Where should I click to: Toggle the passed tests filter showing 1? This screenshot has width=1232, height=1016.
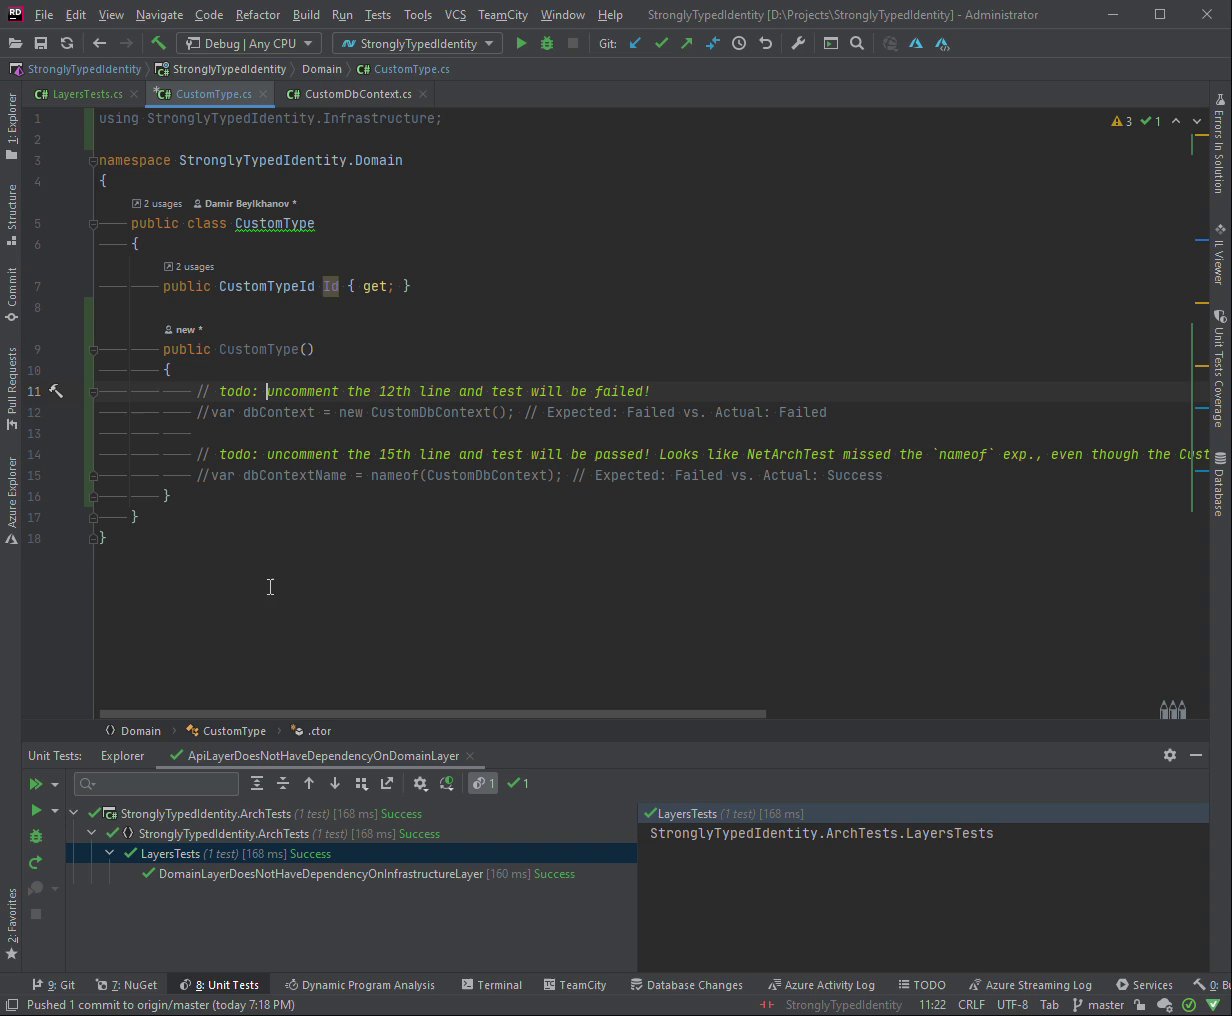click(518, 783)
